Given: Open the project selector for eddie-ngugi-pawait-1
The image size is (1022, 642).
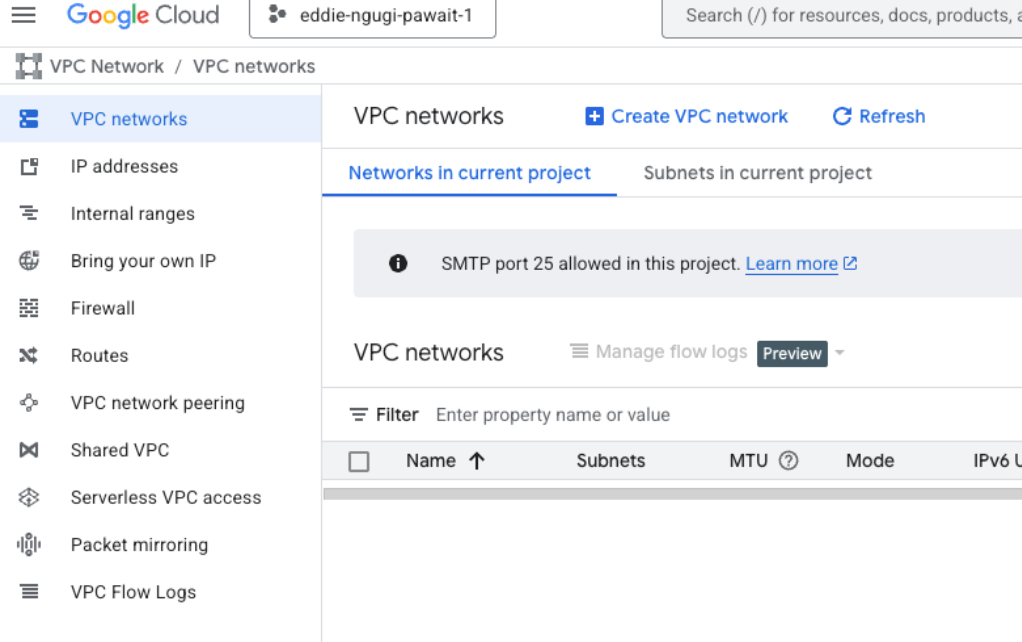Looking at the screenshot, I should click(x=372, y=17).
